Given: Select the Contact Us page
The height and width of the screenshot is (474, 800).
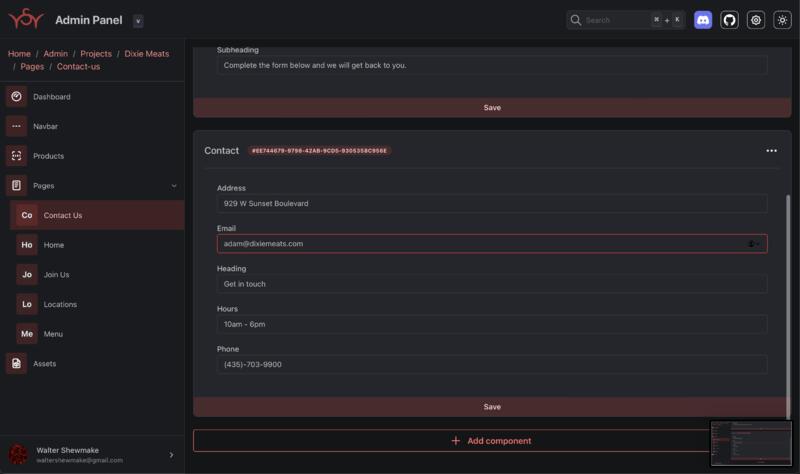Looking at the screenshot, I should 97,215.
